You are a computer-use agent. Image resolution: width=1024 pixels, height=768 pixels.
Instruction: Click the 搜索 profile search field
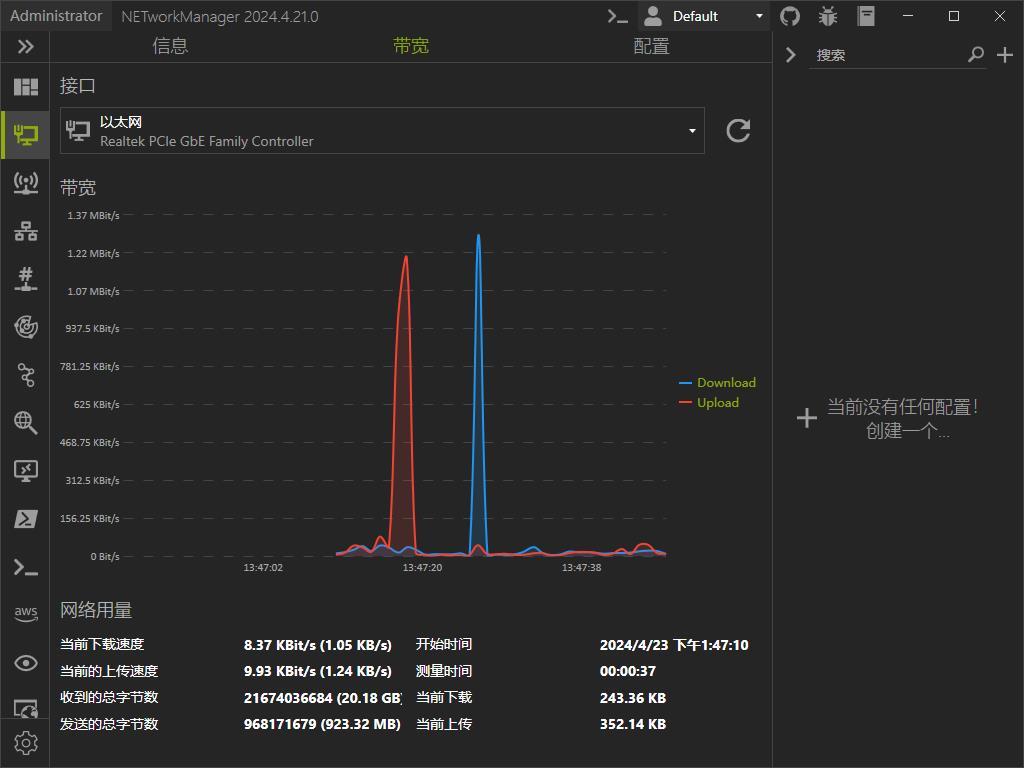coord(890,54)
